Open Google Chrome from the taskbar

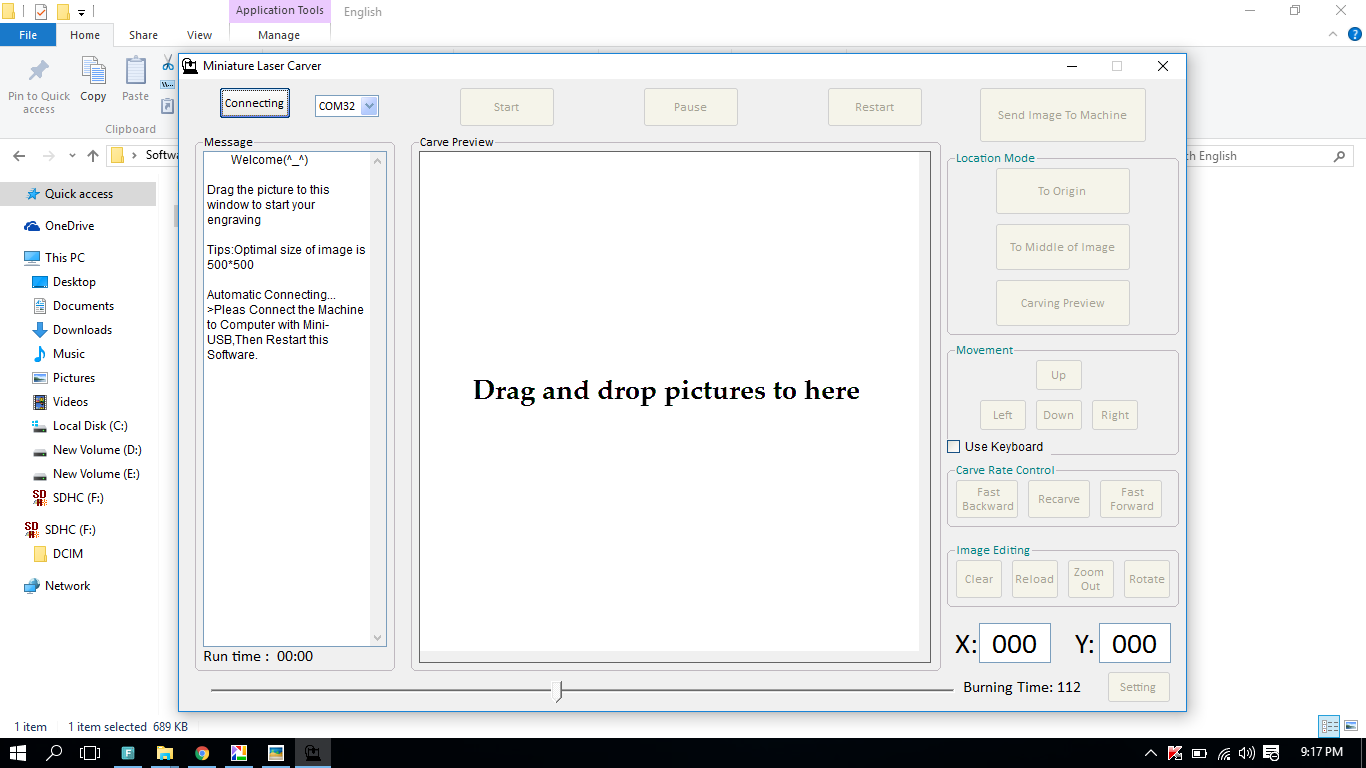click(202, 753)
